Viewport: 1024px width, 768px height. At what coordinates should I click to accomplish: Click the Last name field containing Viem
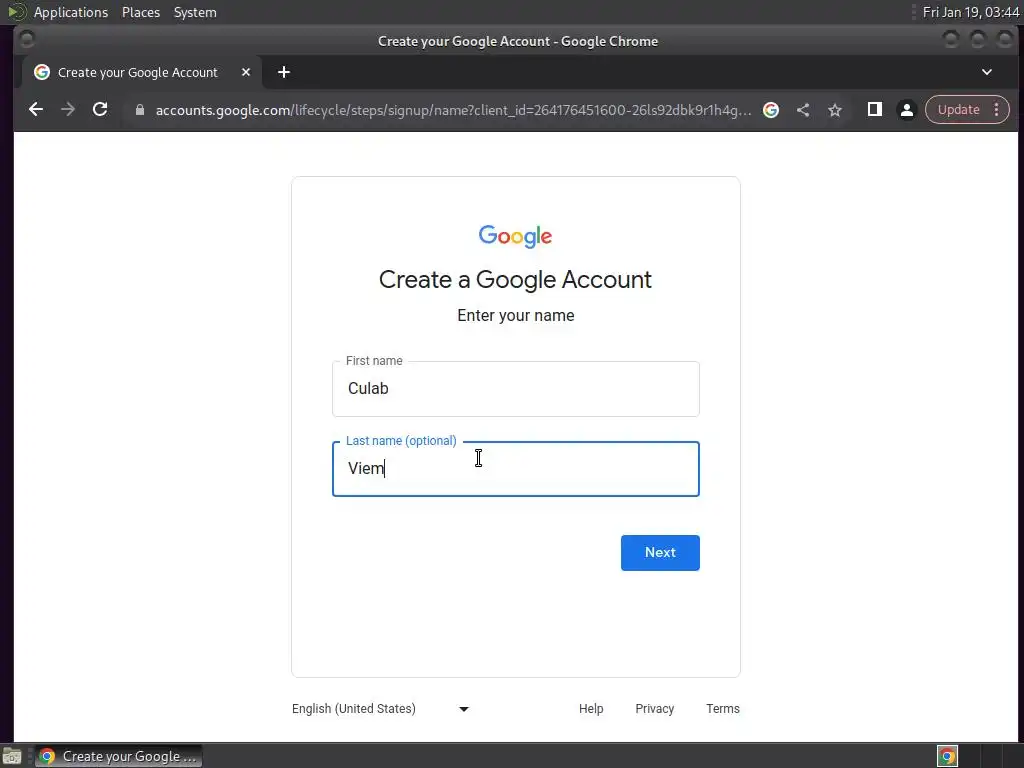pos(515,469)
